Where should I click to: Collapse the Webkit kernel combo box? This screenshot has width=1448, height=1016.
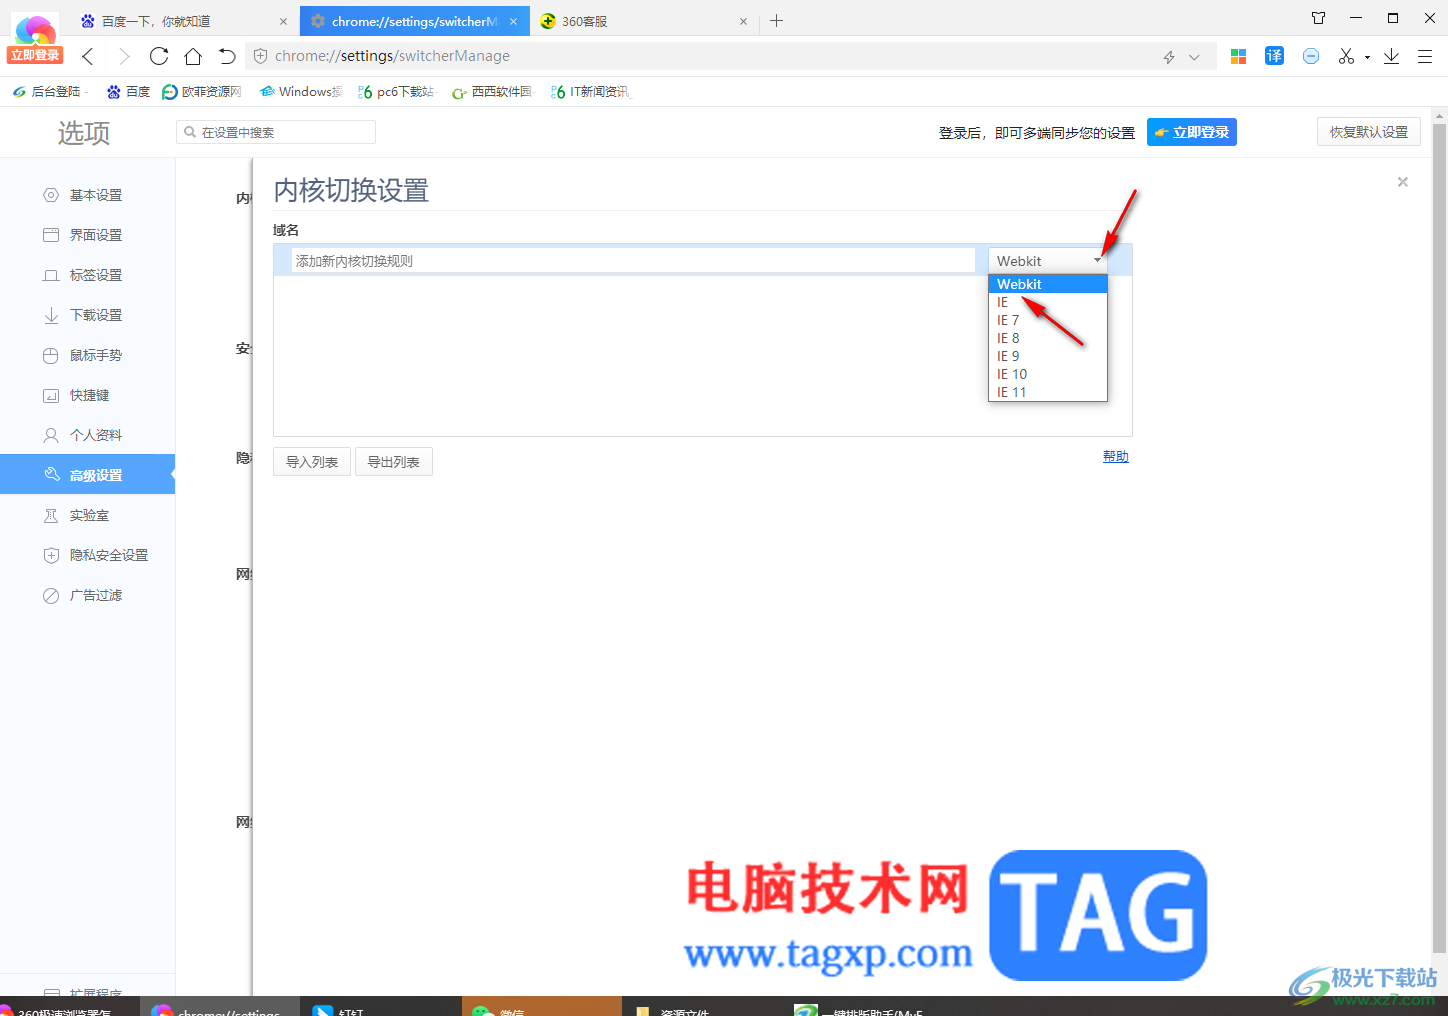(x=1047, y=261)
